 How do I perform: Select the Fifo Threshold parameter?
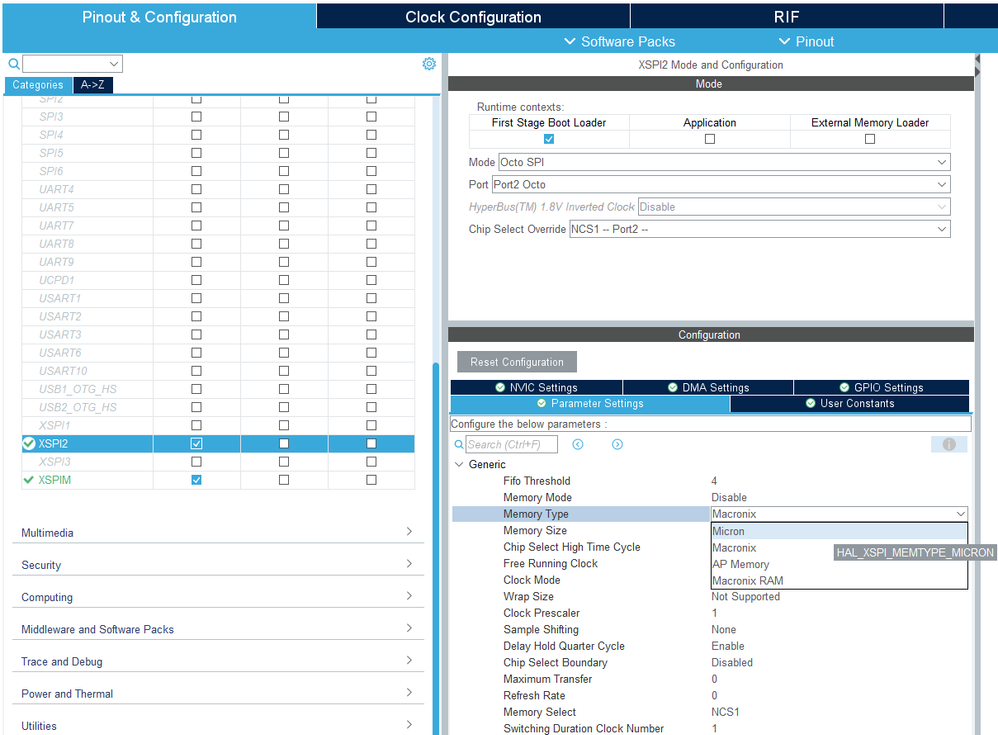click(x=537, y=481)
